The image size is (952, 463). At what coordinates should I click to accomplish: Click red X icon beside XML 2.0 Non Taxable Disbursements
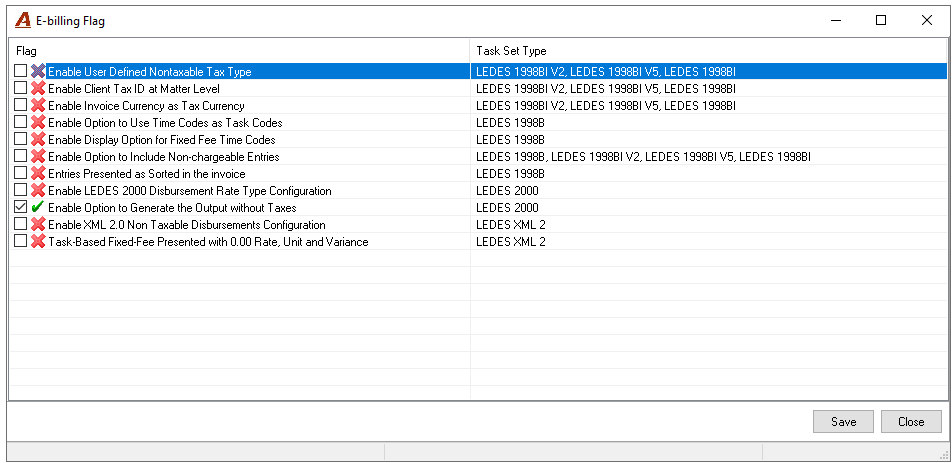point(38,225)
